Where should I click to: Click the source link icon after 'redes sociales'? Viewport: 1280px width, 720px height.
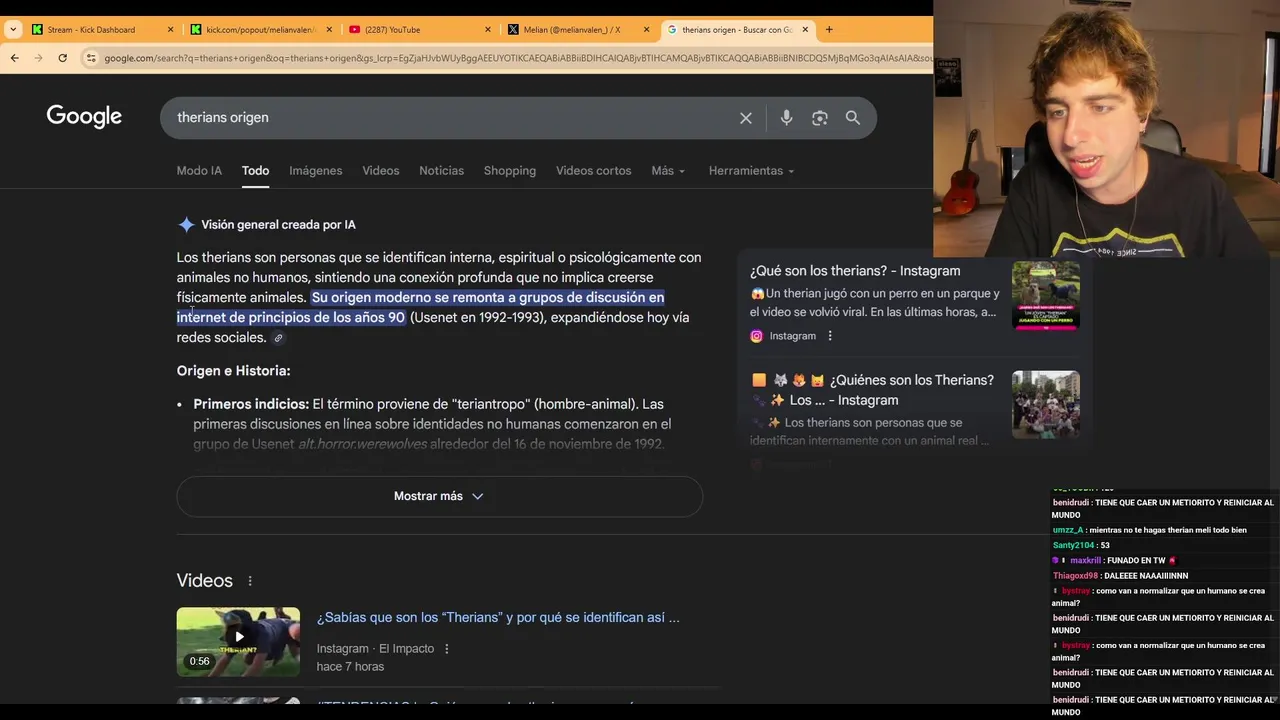pos(279,338)
